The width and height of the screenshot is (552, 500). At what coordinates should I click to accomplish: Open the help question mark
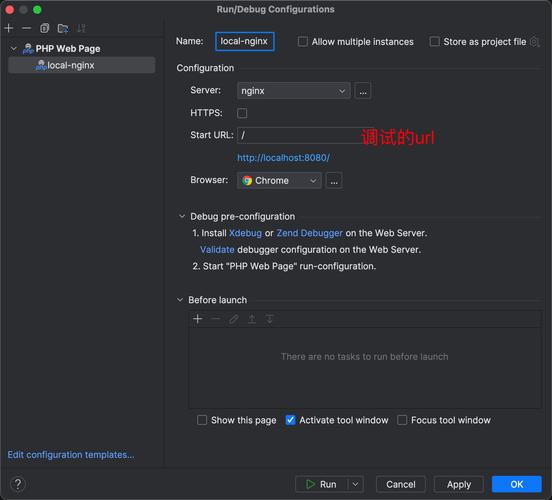[x=18, y=484]
